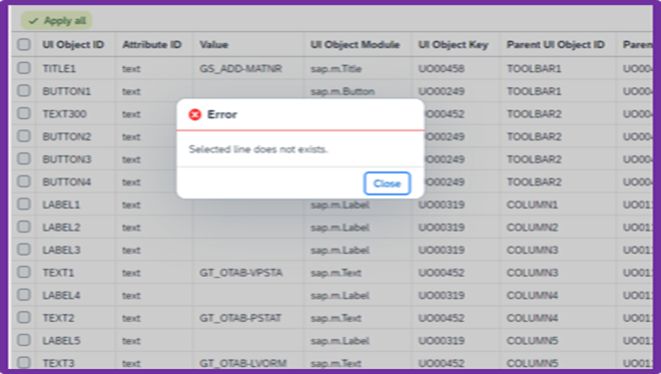
Task: Click the COLUMN1 parent object cell
Action: click(532, 205)
